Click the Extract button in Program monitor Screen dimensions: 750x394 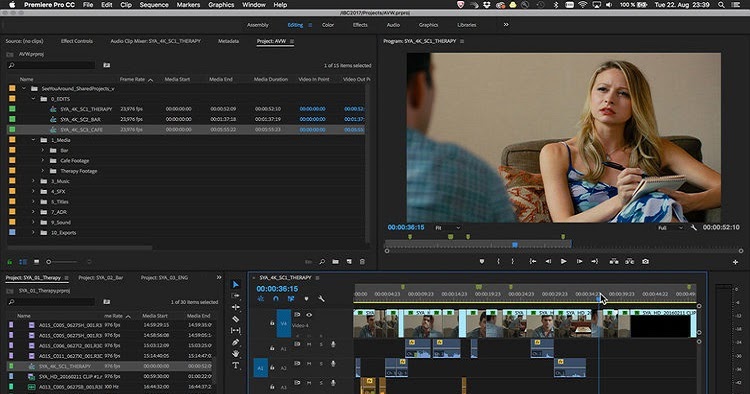(629, 262)
